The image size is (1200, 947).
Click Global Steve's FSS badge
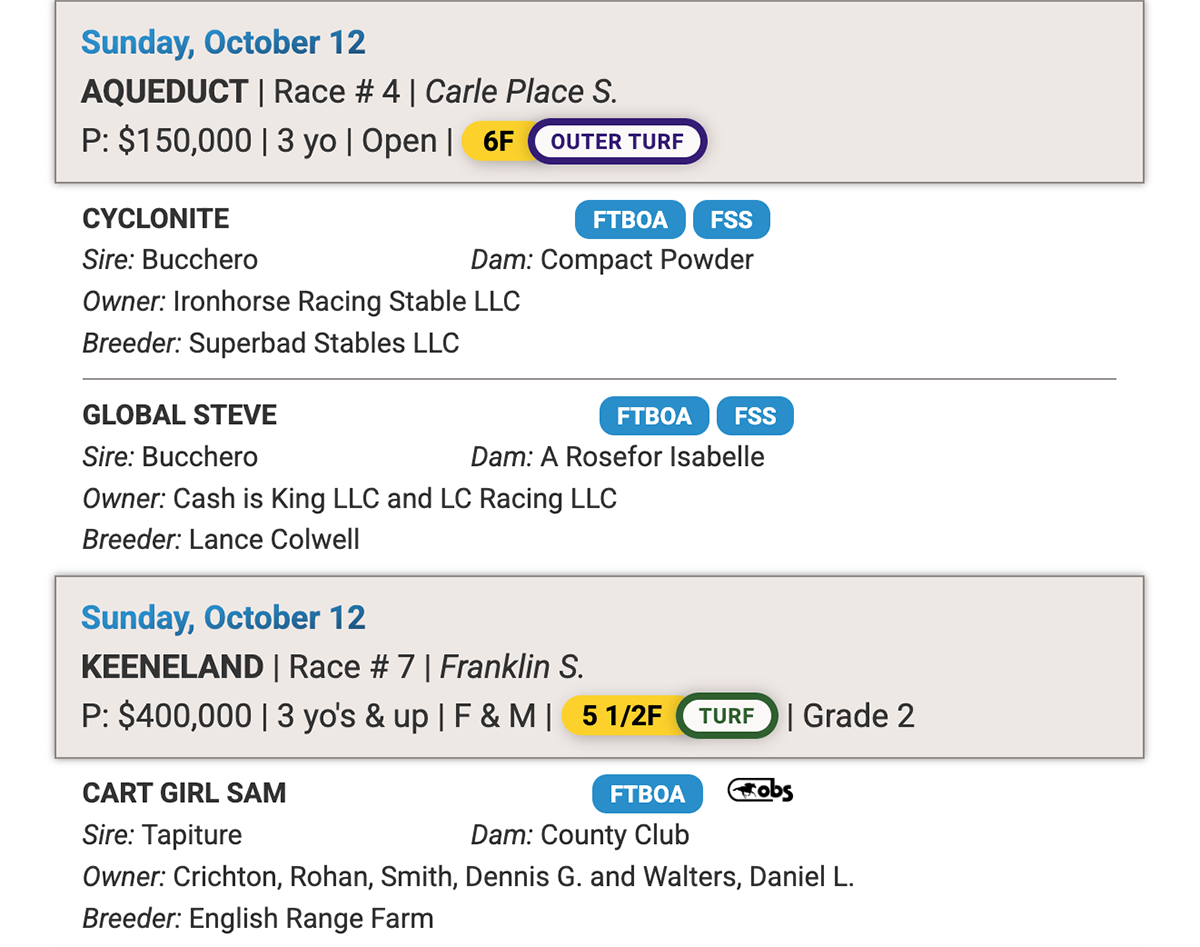[x=755, y=416]
